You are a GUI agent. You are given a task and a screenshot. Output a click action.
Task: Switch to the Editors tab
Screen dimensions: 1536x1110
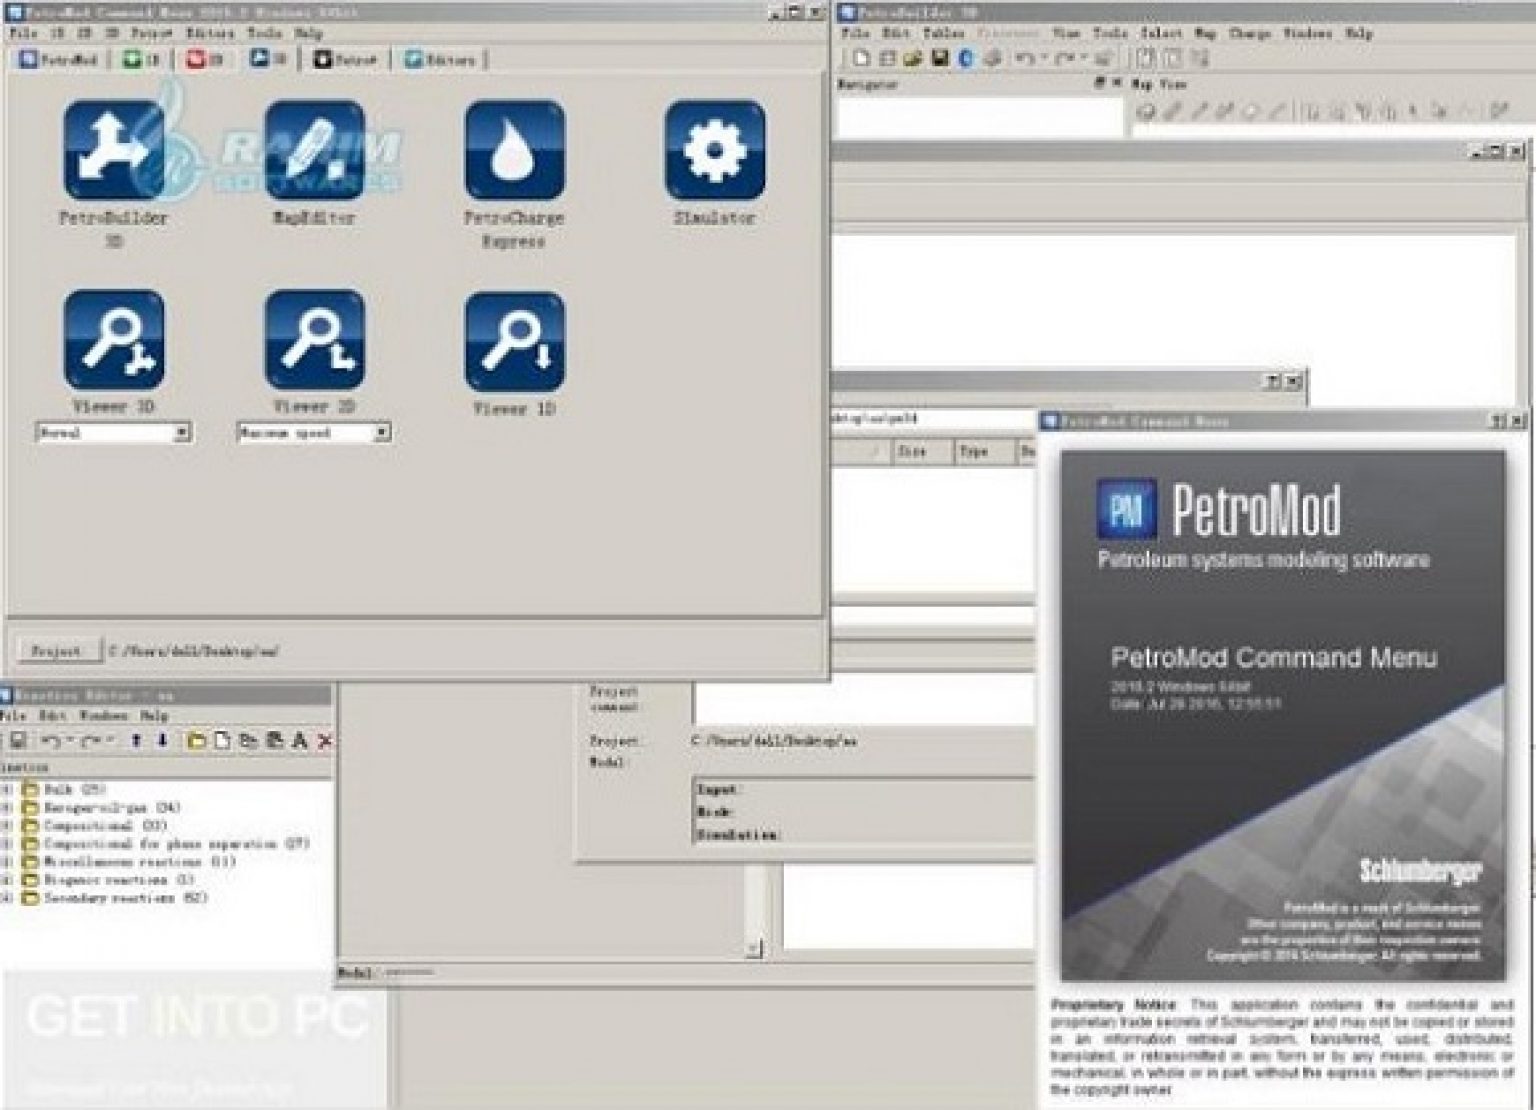pyautogui.click(x=441, y=58)
